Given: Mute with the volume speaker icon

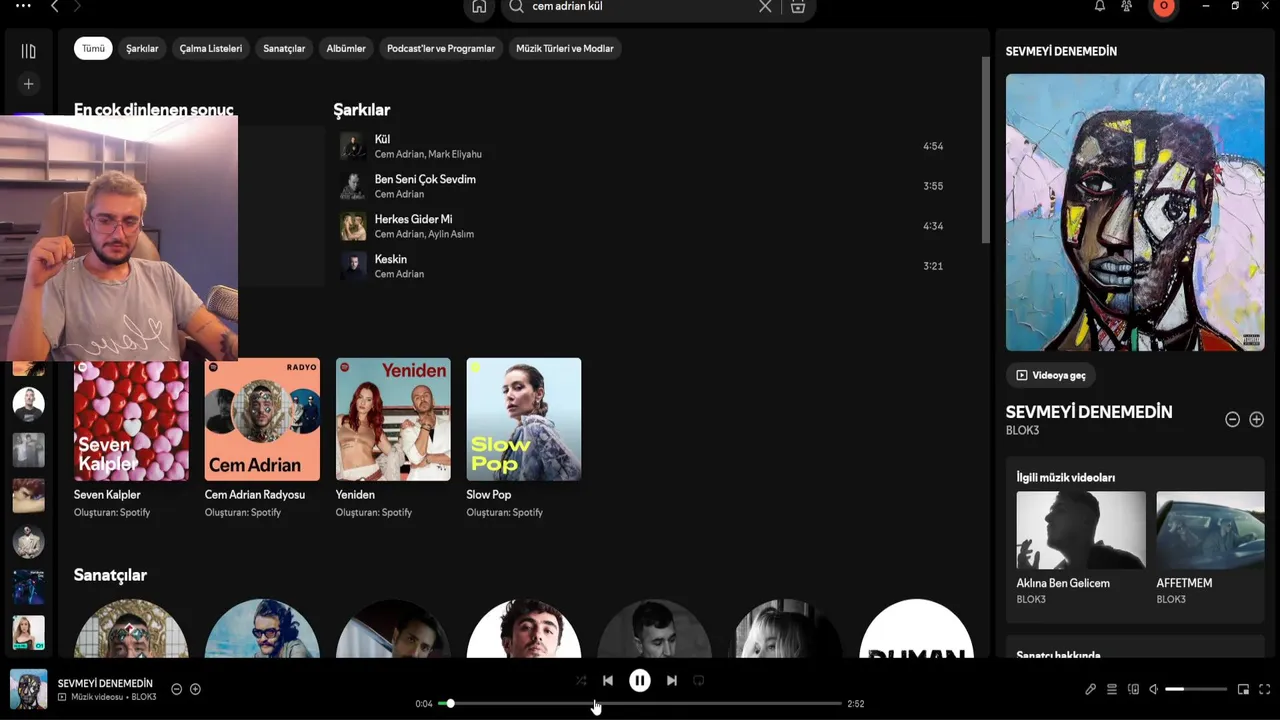Looking at the screenshot, I should (1153, 689).
